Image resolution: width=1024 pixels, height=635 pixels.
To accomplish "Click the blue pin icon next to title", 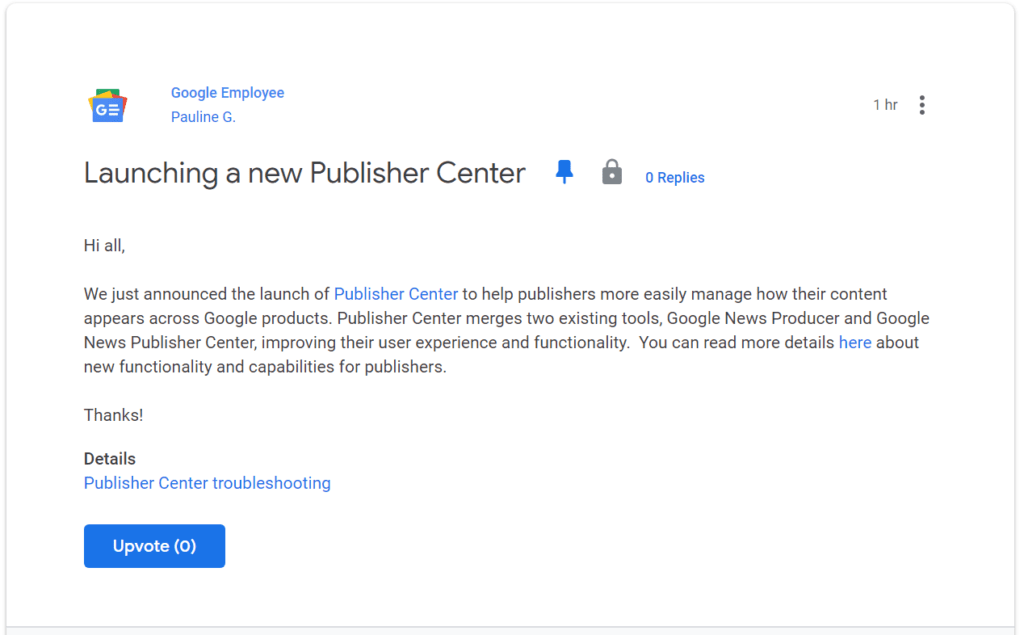I will pyautogui.click(x=564, y=171).
